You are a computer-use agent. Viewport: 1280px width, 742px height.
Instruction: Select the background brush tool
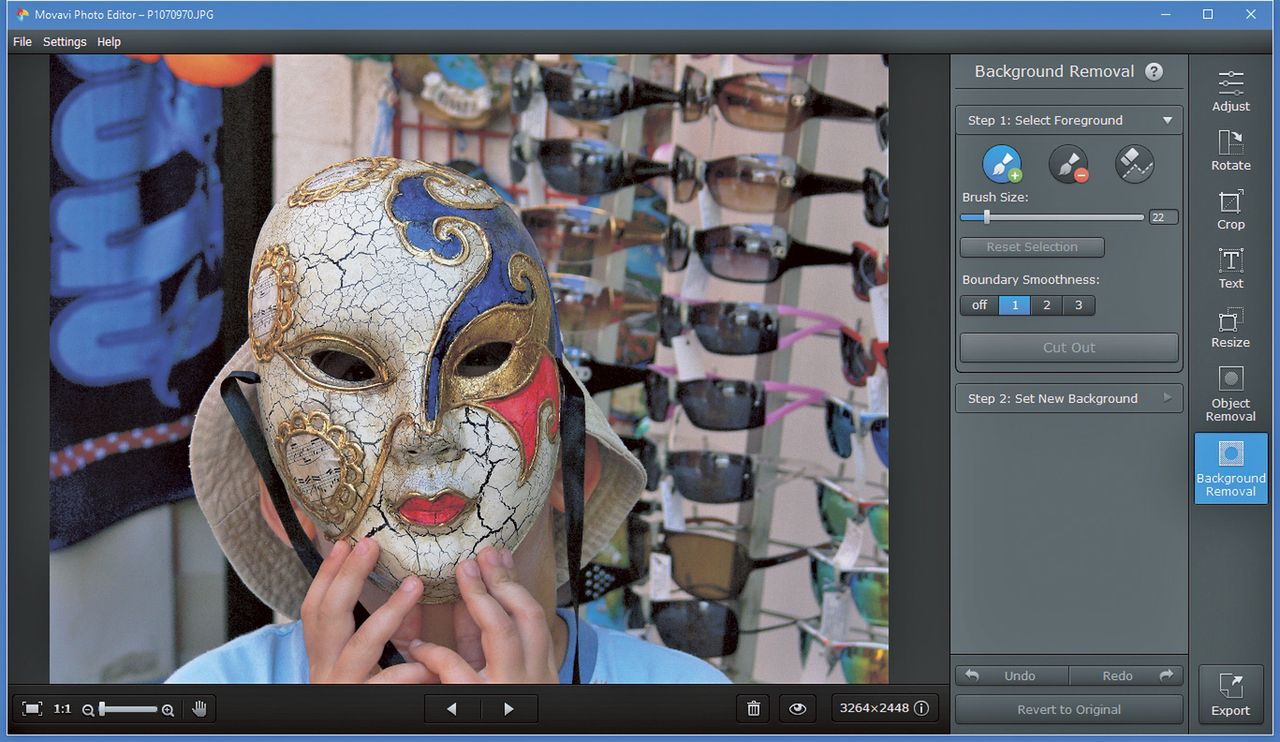[1068, 163]
